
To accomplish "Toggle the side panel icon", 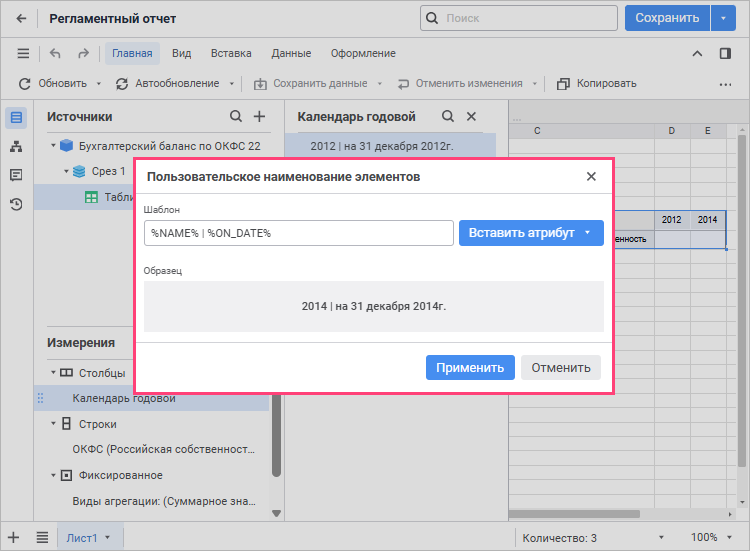I will point(725,53).
